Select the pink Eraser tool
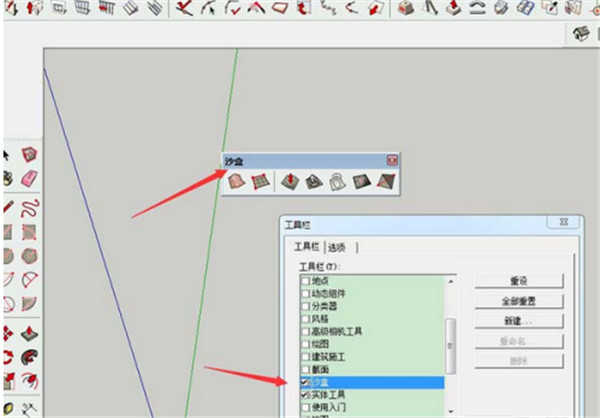Screen dimensions: 600x418 coord(29,179)
